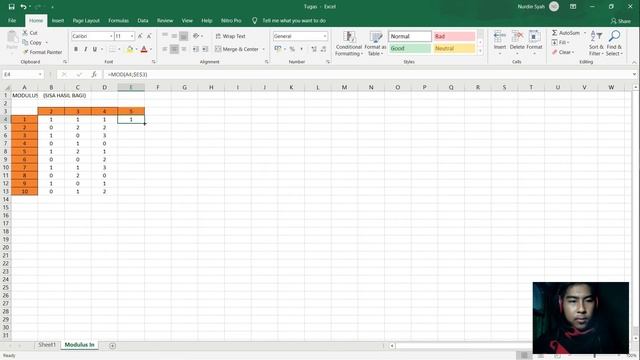The image size is (640, 360).
Task: Apply the Neutral cell style
Action: [x=454, y=49]
